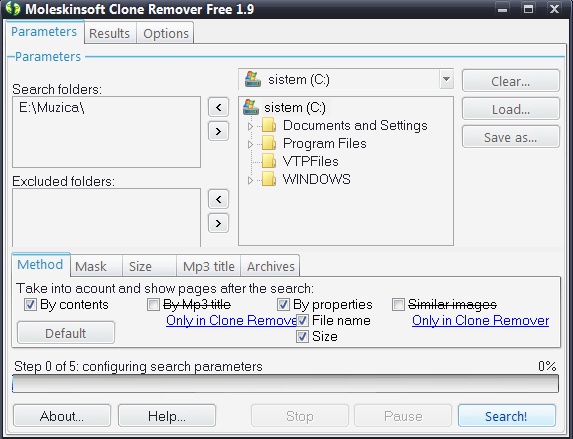
Task: Click the sistem (C:) drive icon in tree root
Action: [251, 107]
